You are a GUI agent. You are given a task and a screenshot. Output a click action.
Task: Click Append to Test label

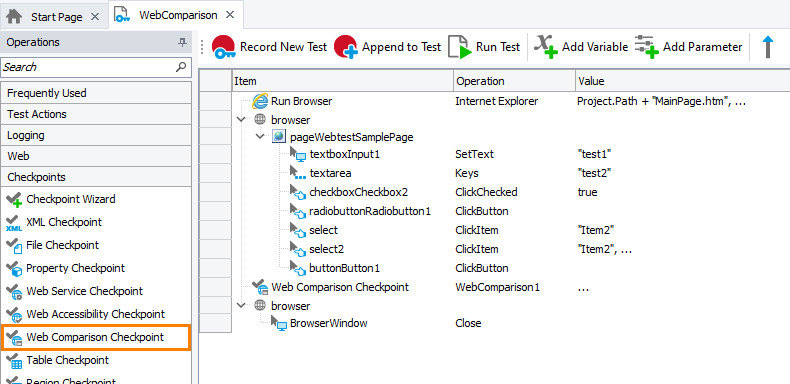point(402,47)
